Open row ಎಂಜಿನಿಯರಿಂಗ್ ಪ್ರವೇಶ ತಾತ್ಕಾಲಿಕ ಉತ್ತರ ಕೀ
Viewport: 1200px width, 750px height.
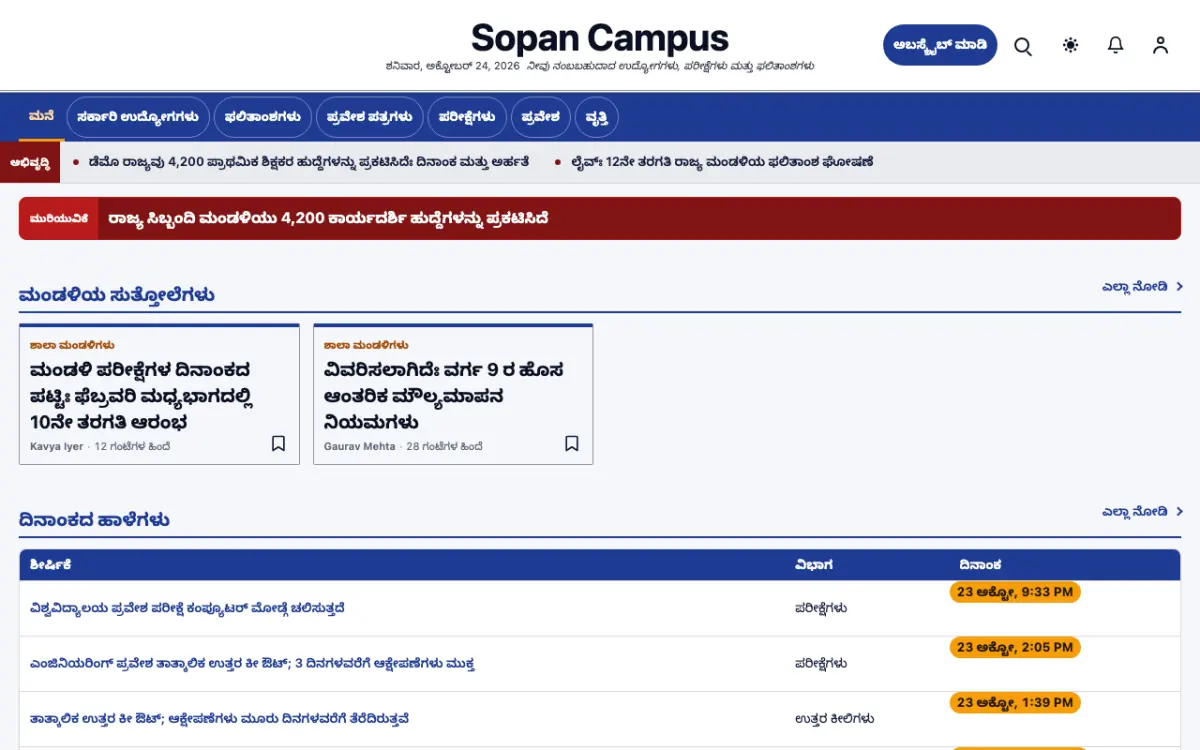point(252,663)
